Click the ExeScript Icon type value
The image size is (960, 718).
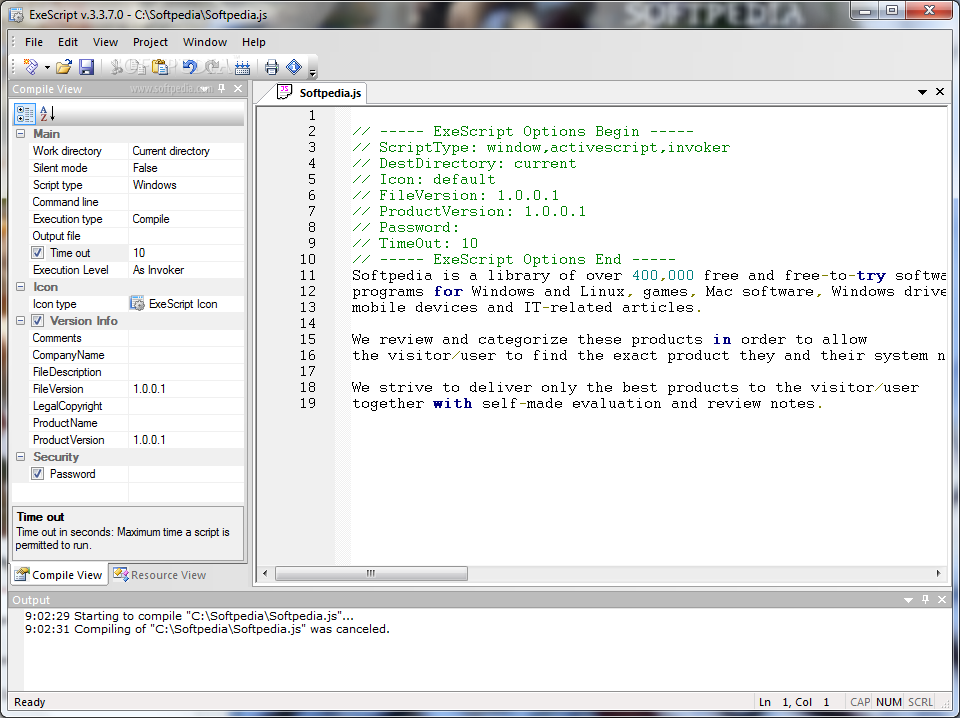tap(186, 304)
